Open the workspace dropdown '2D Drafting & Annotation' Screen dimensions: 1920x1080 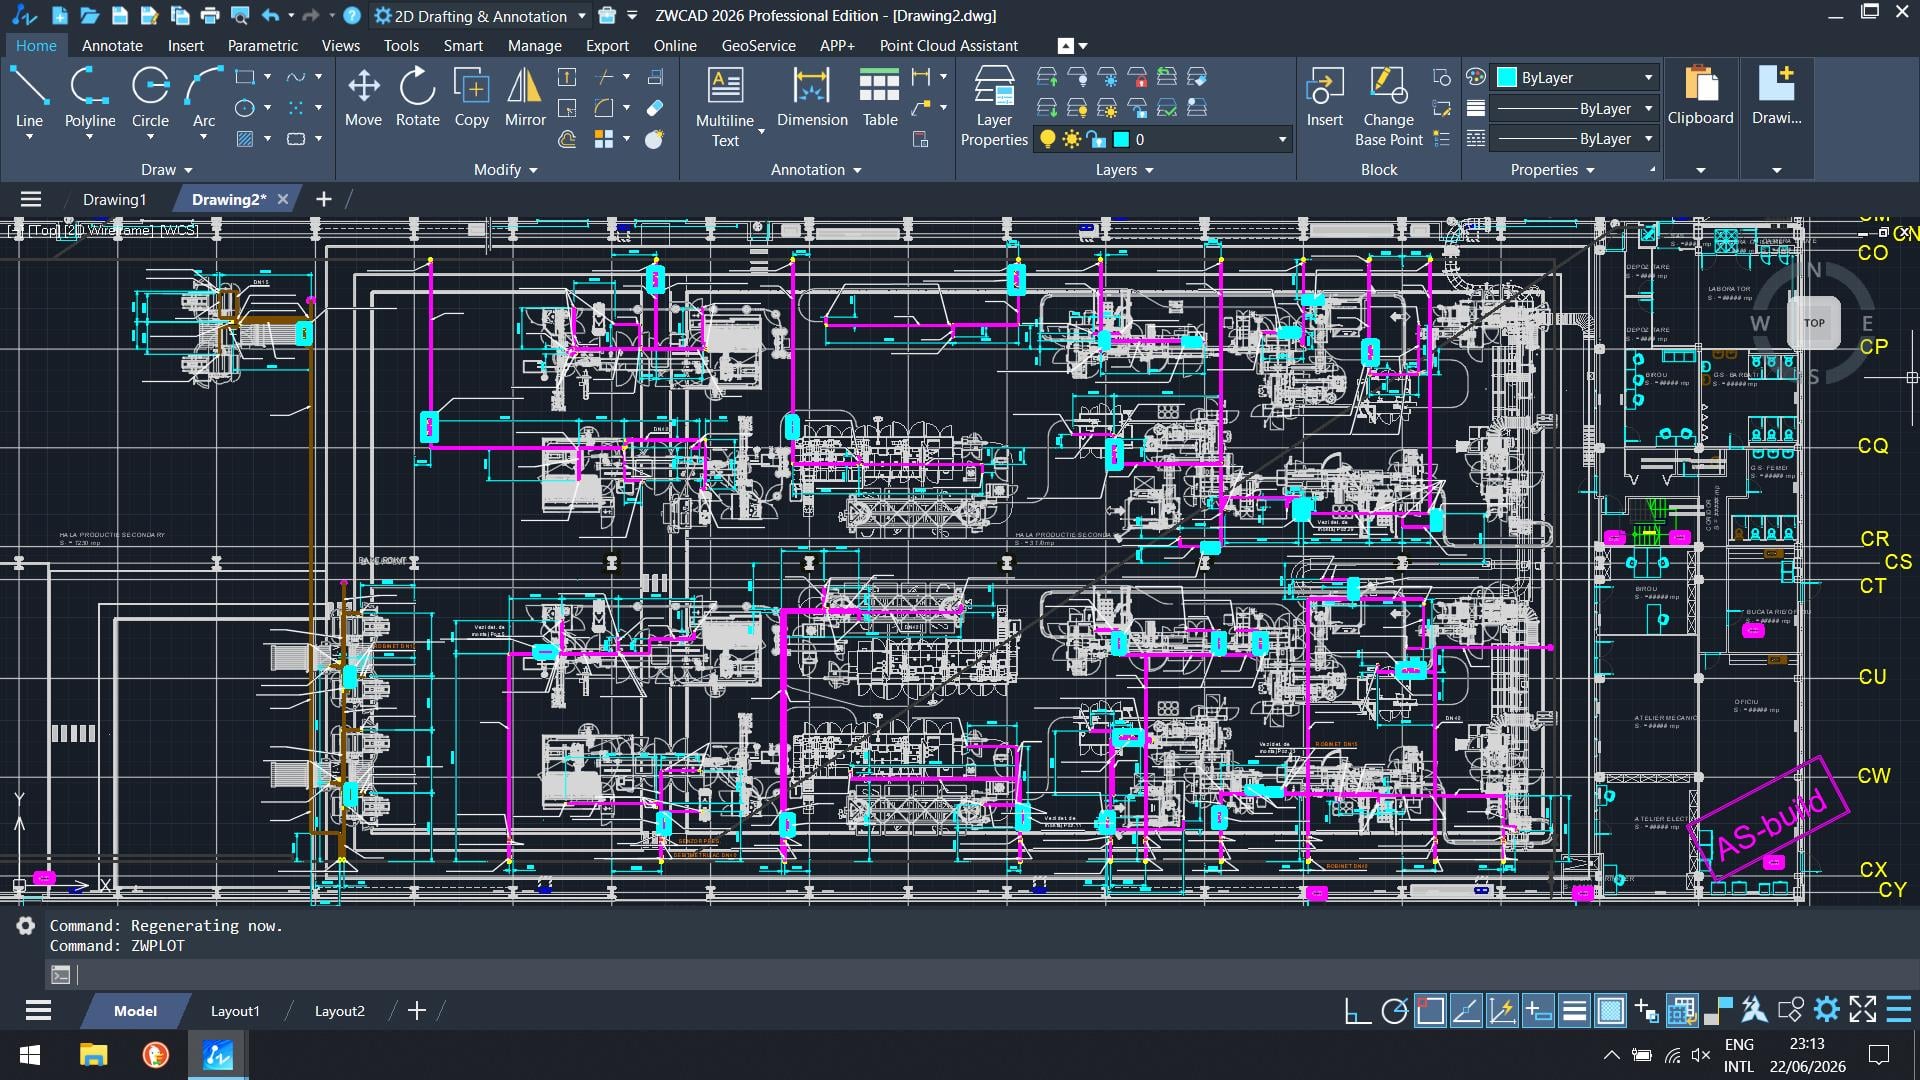pos(480,16)
